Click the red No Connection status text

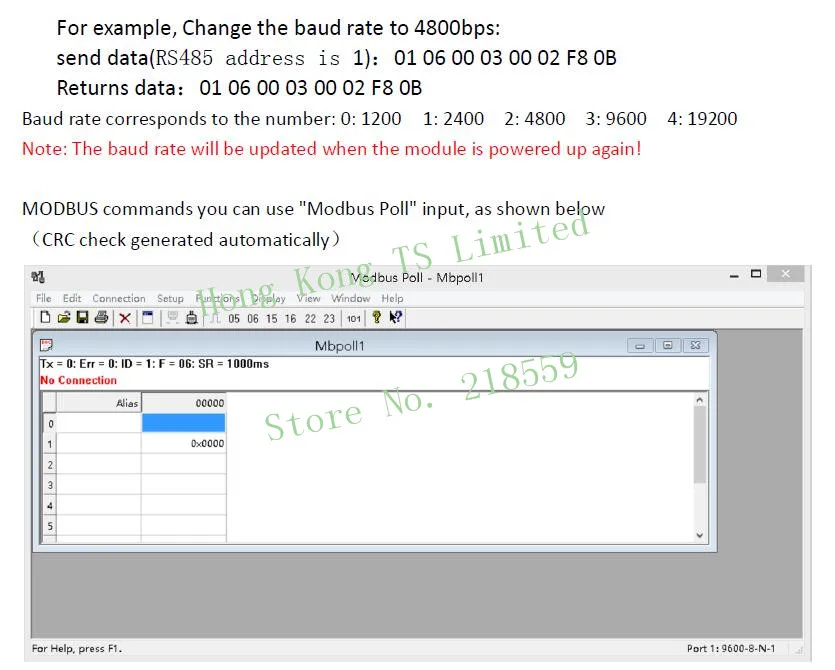coord(78,380)
